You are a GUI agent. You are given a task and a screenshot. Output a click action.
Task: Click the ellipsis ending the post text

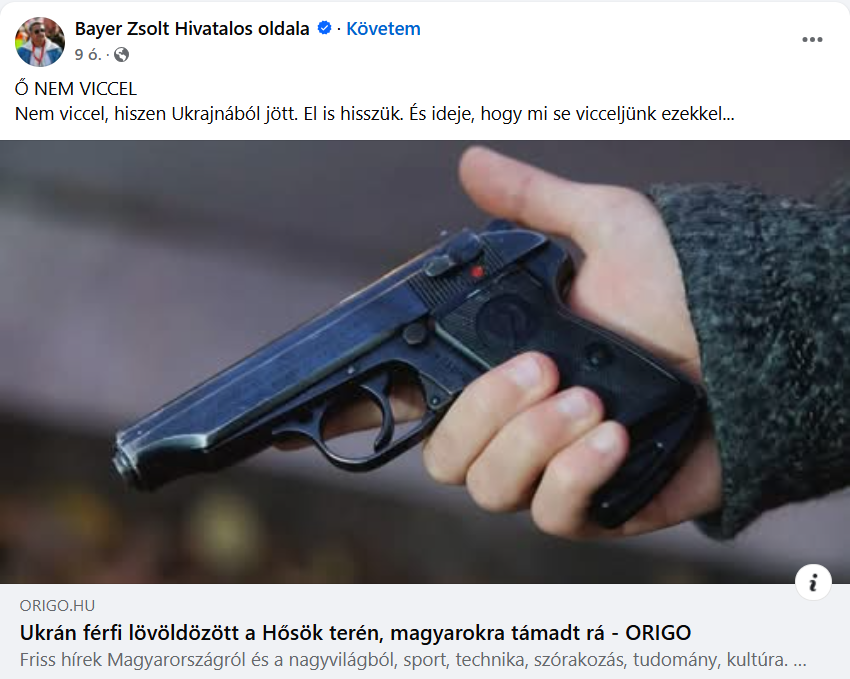pyautogui.click(x=729, y=114)
